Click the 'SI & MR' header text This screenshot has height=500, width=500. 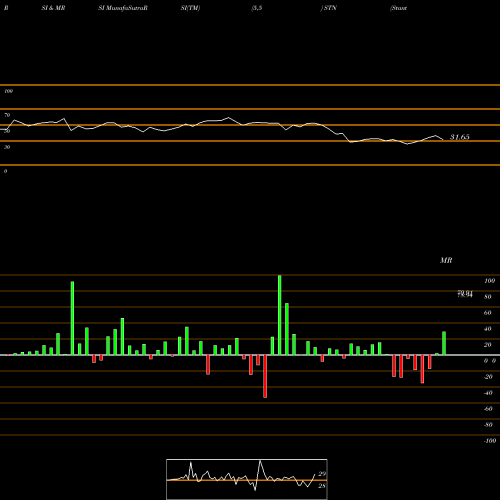pyautogui.click(x=53, y=8)
